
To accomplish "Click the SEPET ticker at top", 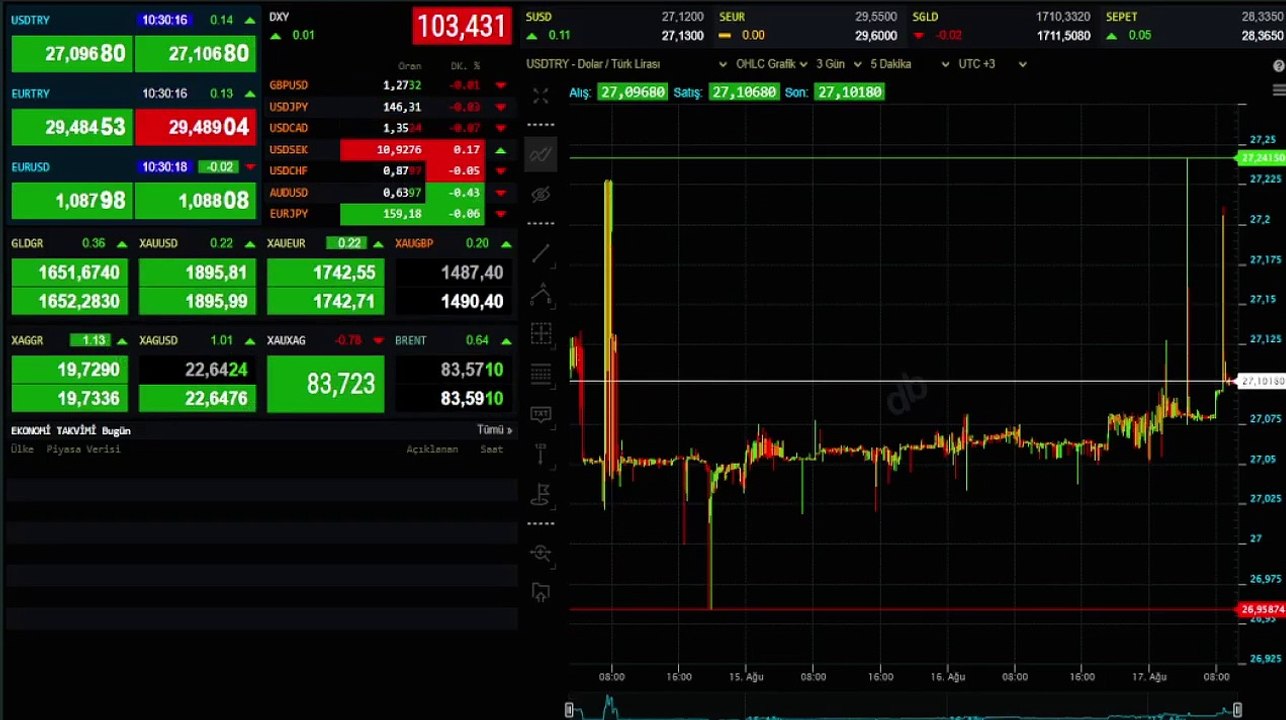I will (1192, 26).
